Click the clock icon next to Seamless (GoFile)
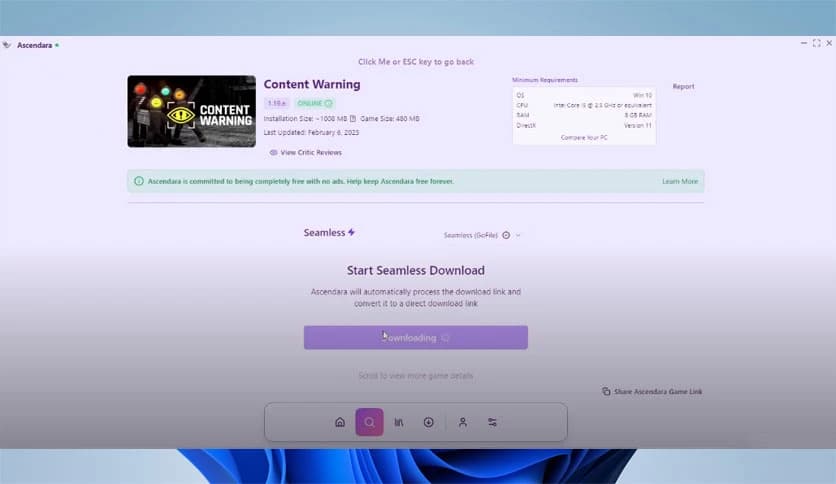The image size is (836, 484). (506, 235)
